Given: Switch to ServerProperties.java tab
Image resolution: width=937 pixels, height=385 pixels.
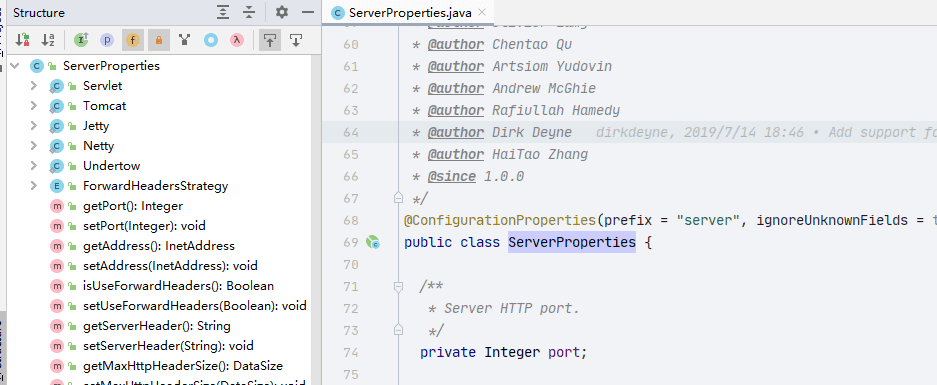Looking at the screenshot, I should pos(402,13).
